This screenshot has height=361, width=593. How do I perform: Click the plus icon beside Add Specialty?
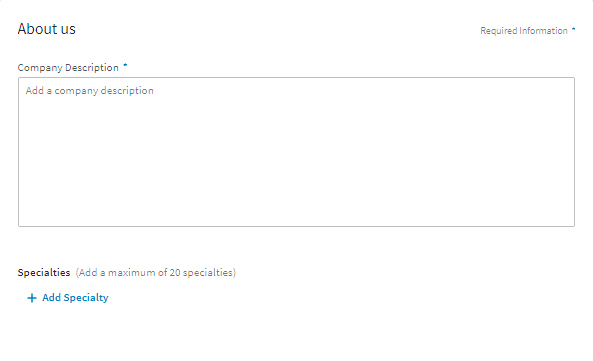pos(32,298)
